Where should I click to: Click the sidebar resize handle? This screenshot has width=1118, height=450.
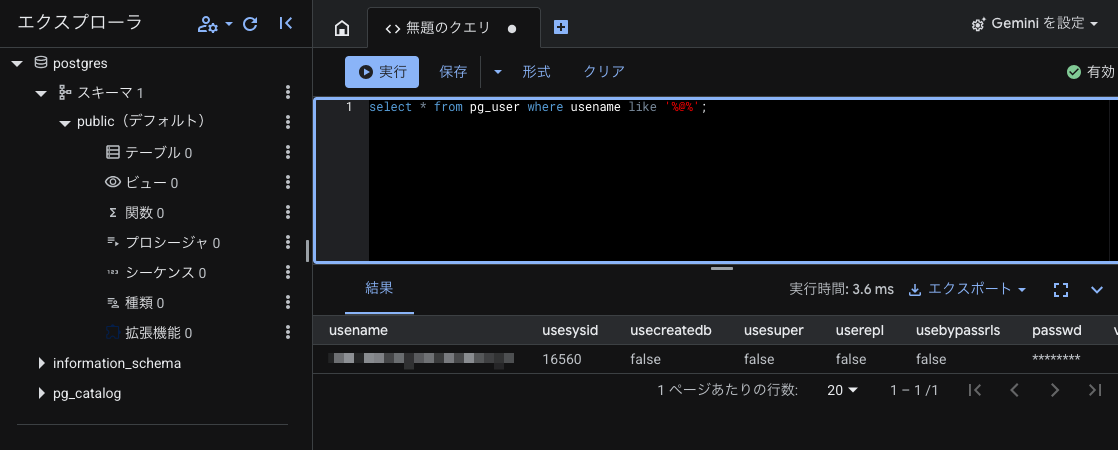[x=307, y=251]
